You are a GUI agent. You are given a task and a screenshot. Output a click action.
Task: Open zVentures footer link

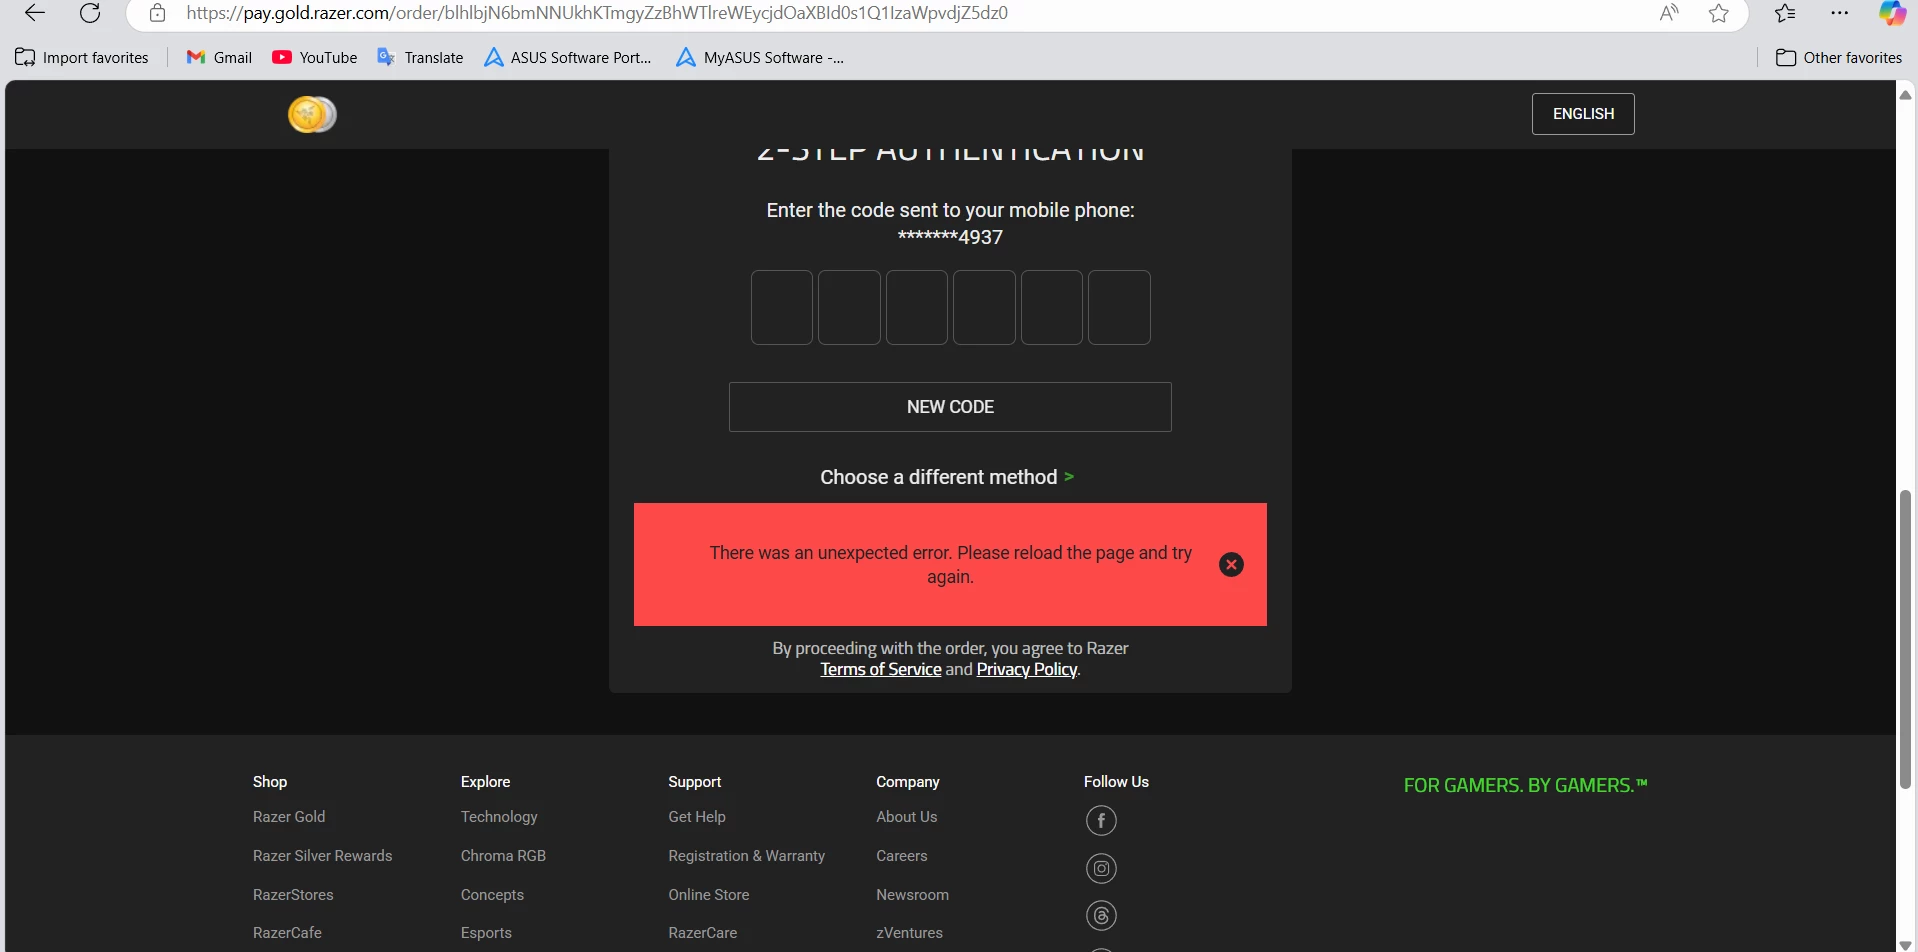coord(910,933)
